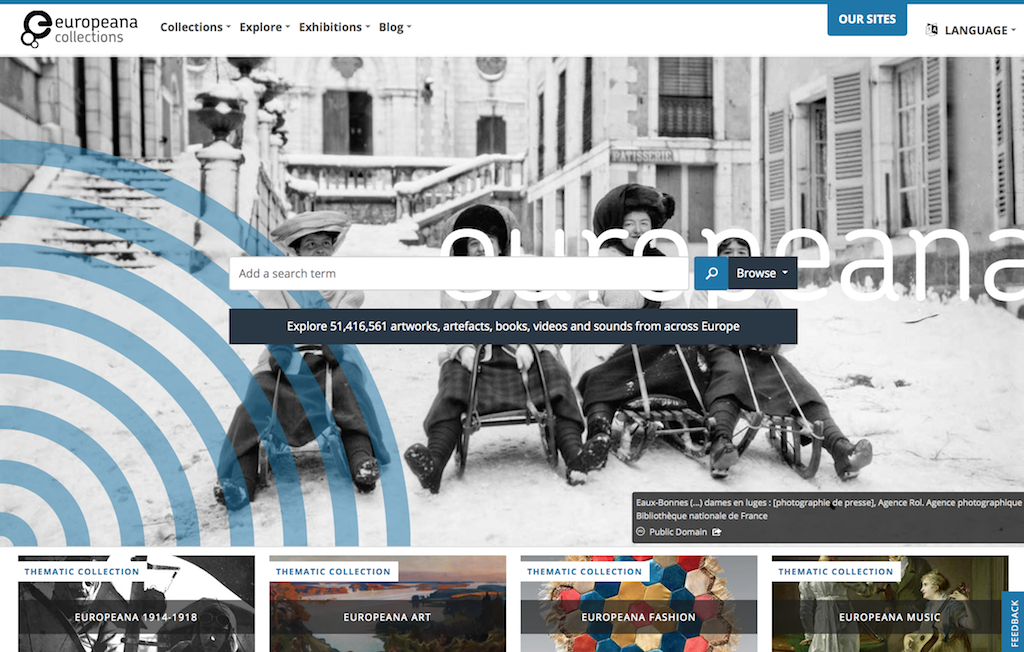Click the OUR SITES button
1024x652 pixels.
coord(866,19)
